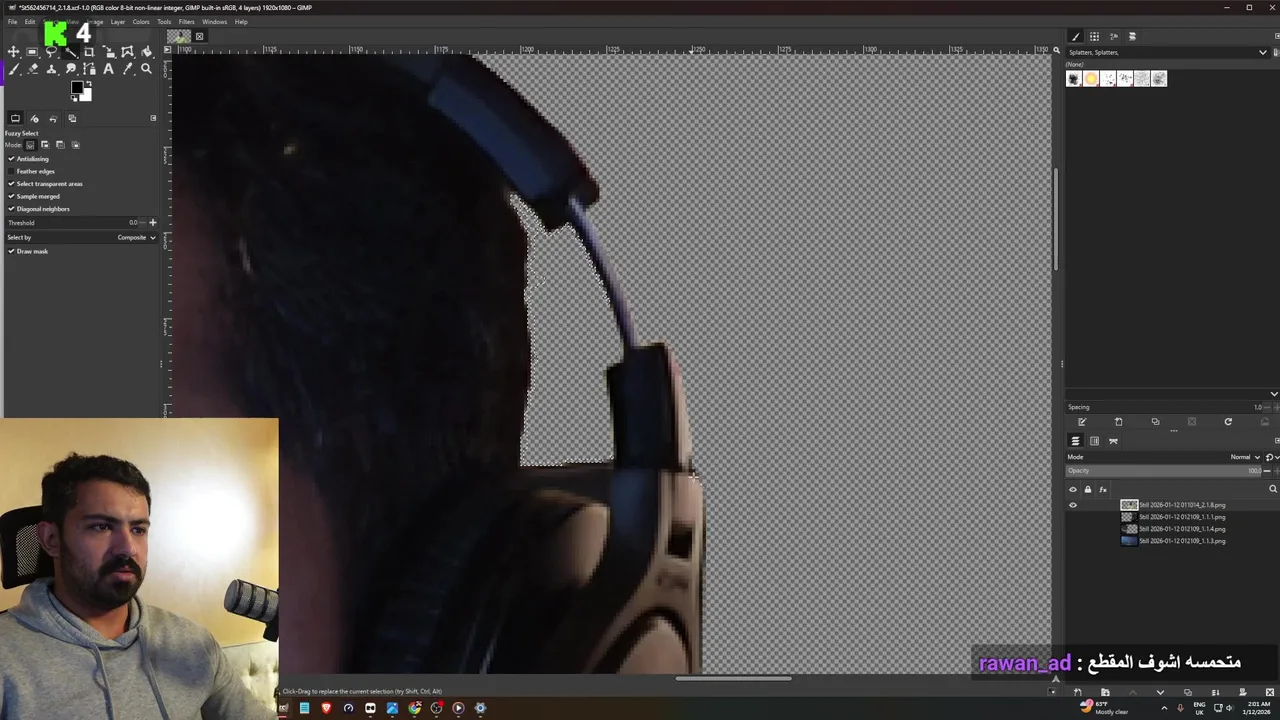Click the layers header visibility eye icon

[x=1073, y=489]
